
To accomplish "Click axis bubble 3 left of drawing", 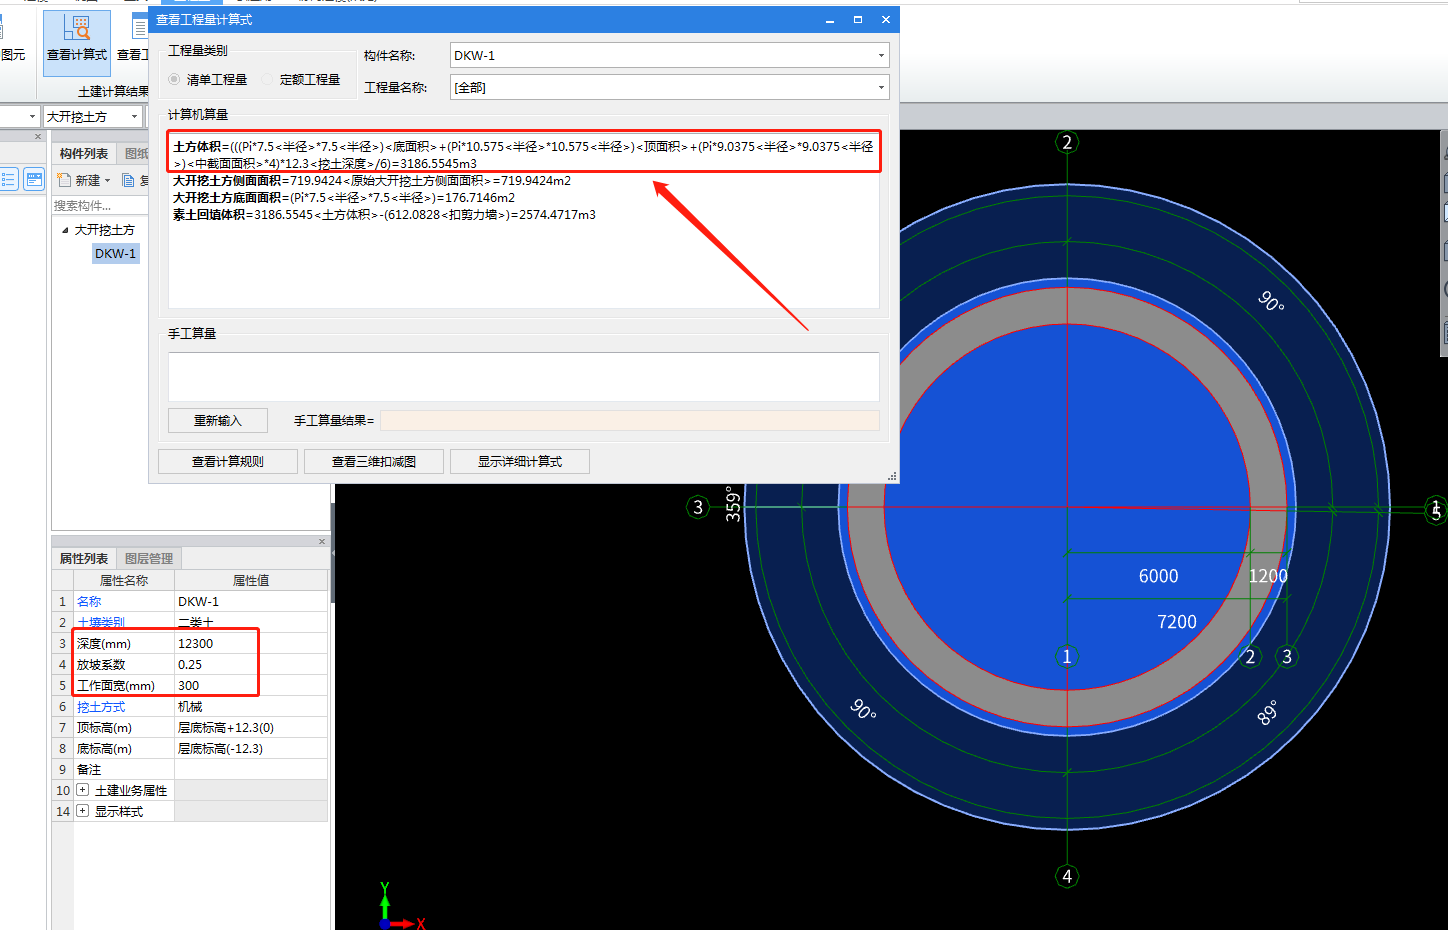I will (698, 507).
